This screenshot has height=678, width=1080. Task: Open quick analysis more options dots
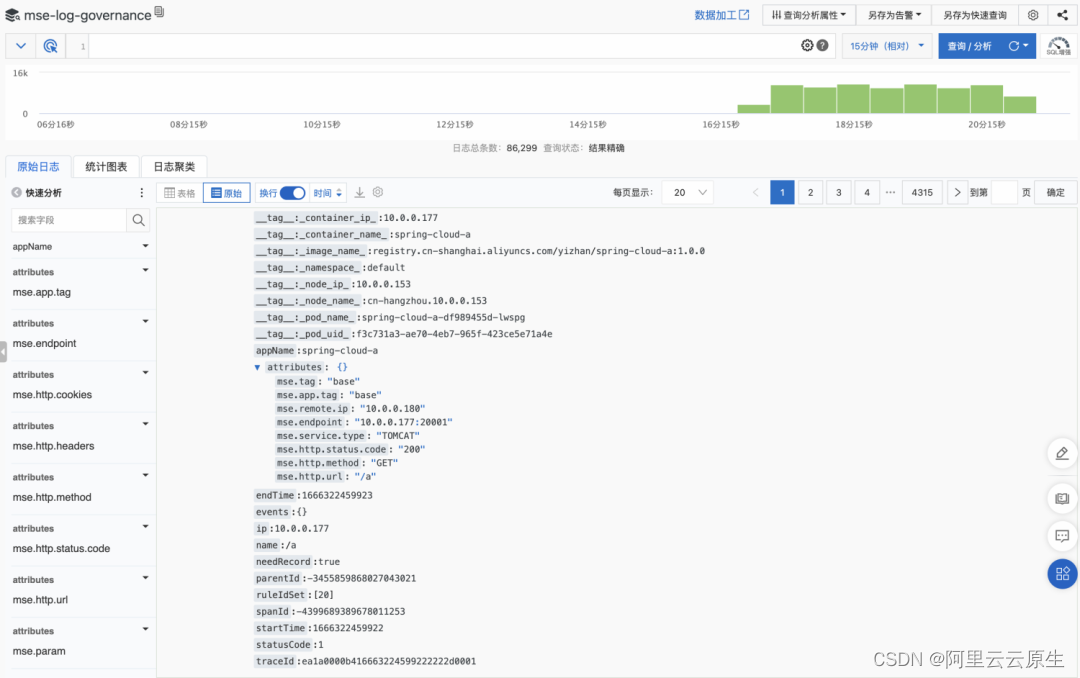[x=141, y=193]
